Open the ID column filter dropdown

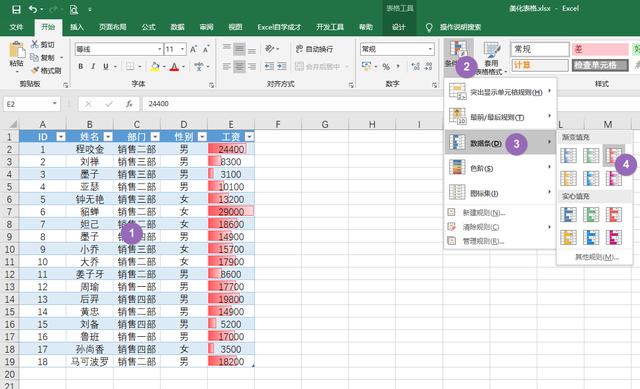click(x=61, y=137)
